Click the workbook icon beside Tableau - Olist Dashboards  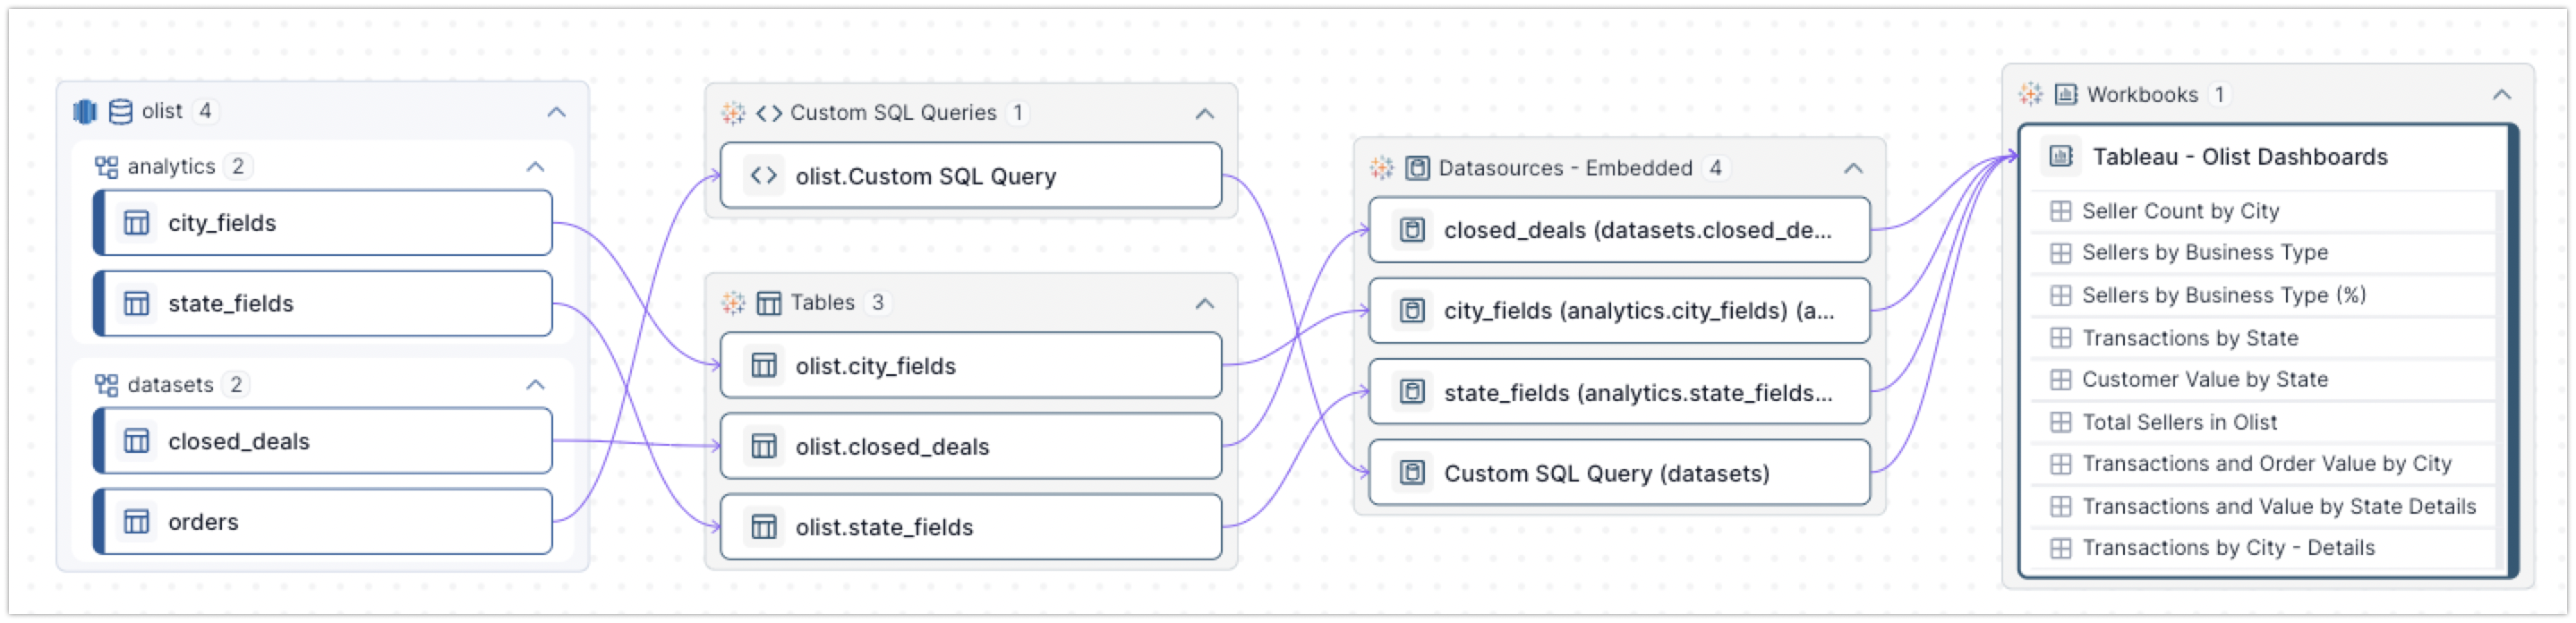point(2061,156)
